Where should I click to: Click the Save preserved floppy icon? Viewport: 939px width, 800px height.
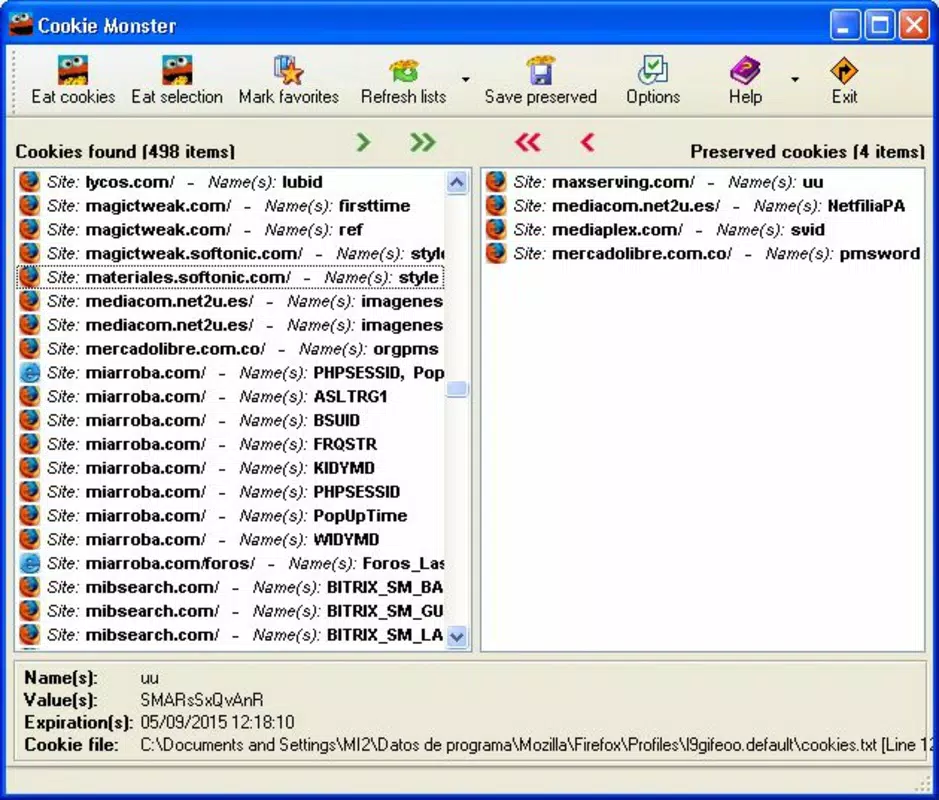541,70
